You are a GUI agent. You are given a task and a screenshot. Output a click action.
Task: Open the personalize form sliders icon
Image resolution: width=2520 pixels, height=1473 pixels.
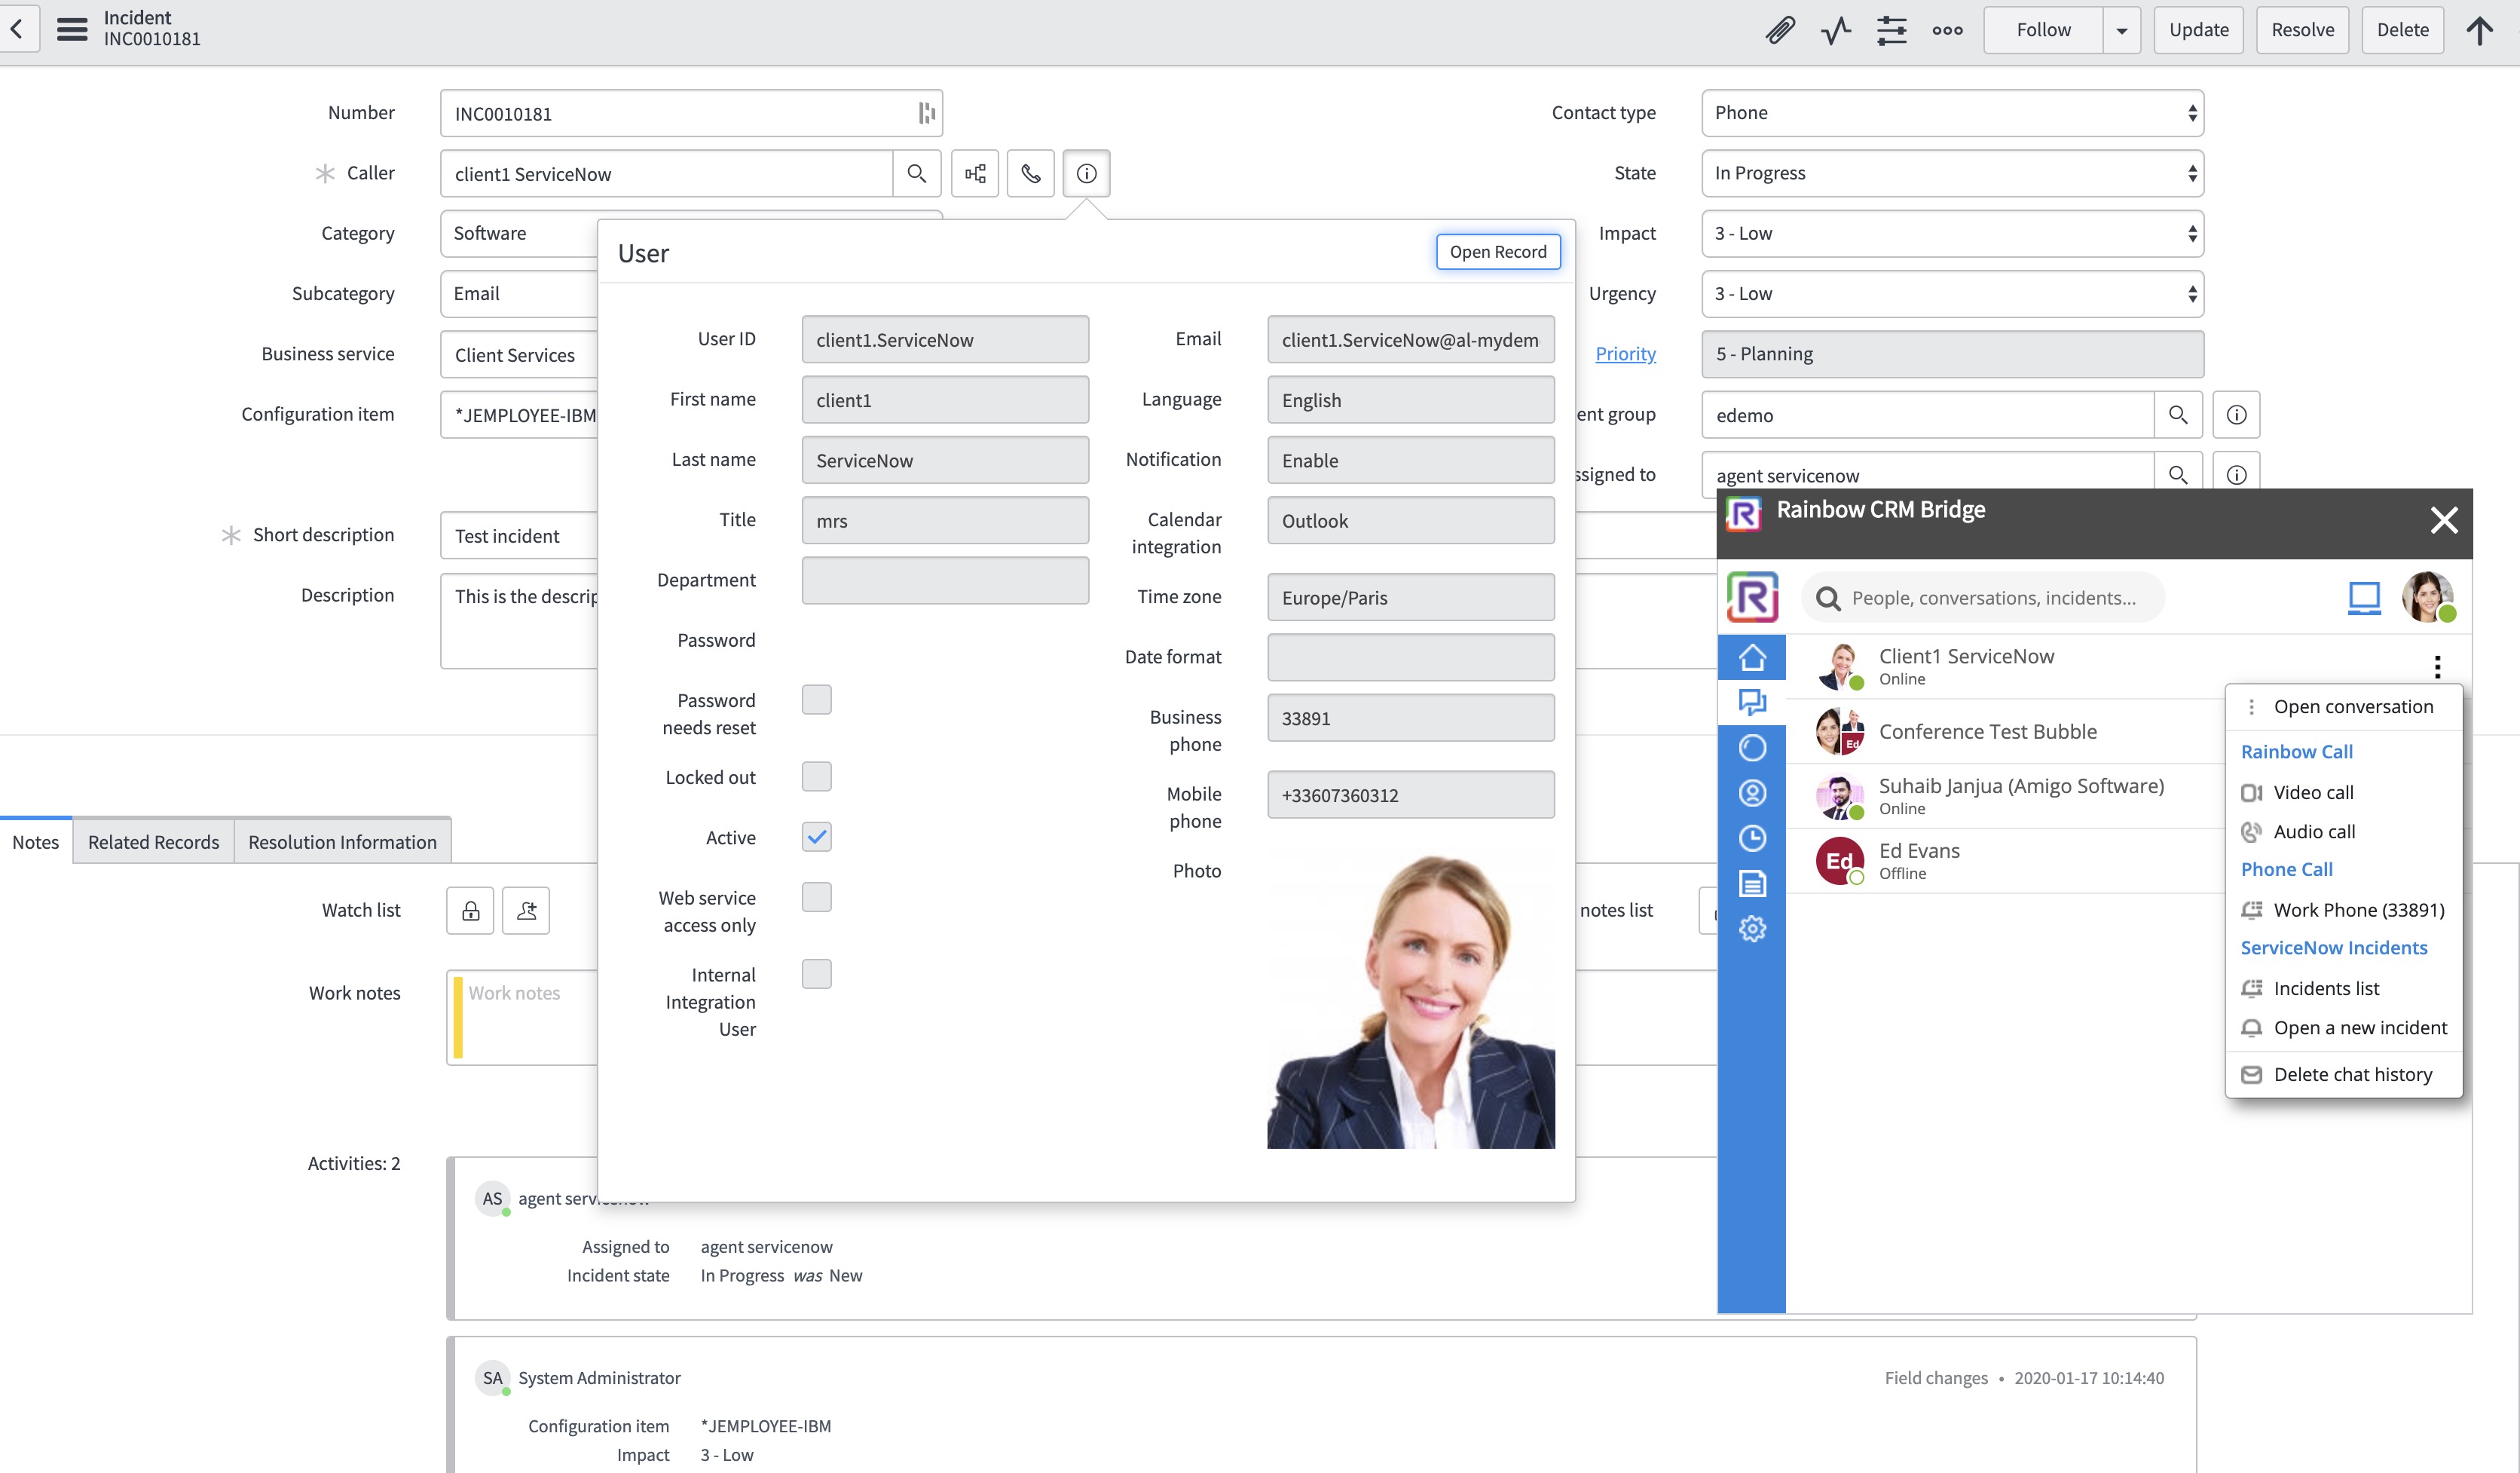(x=1892, y=30)
